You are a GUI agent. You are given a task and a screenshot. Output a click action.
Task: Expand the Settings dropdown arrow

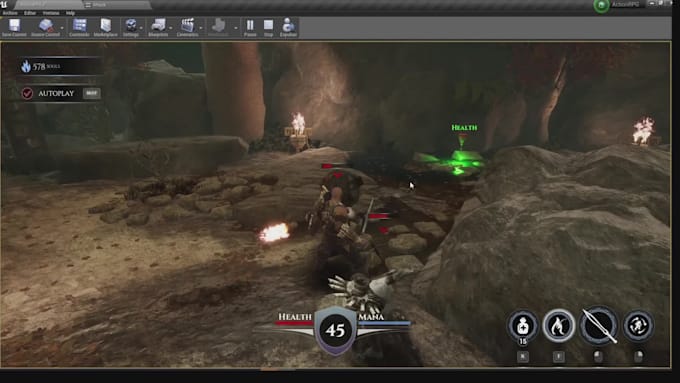pos(141,28)
